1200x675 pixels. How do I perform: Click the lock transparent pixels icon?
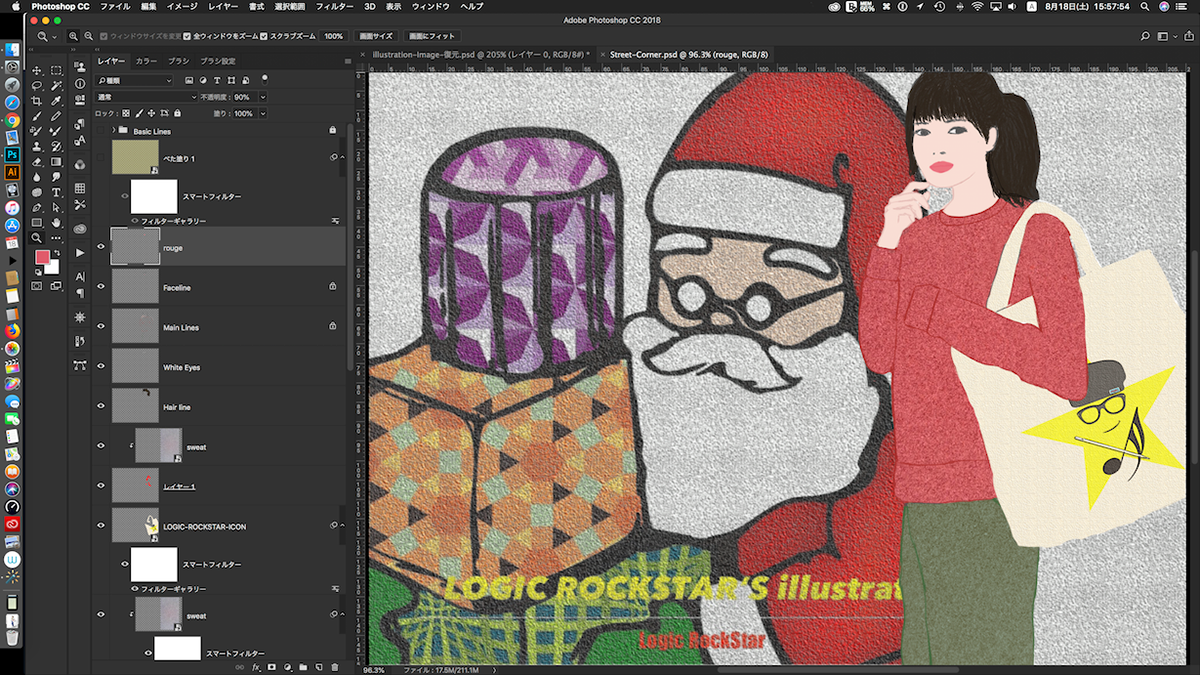(127, 114)
